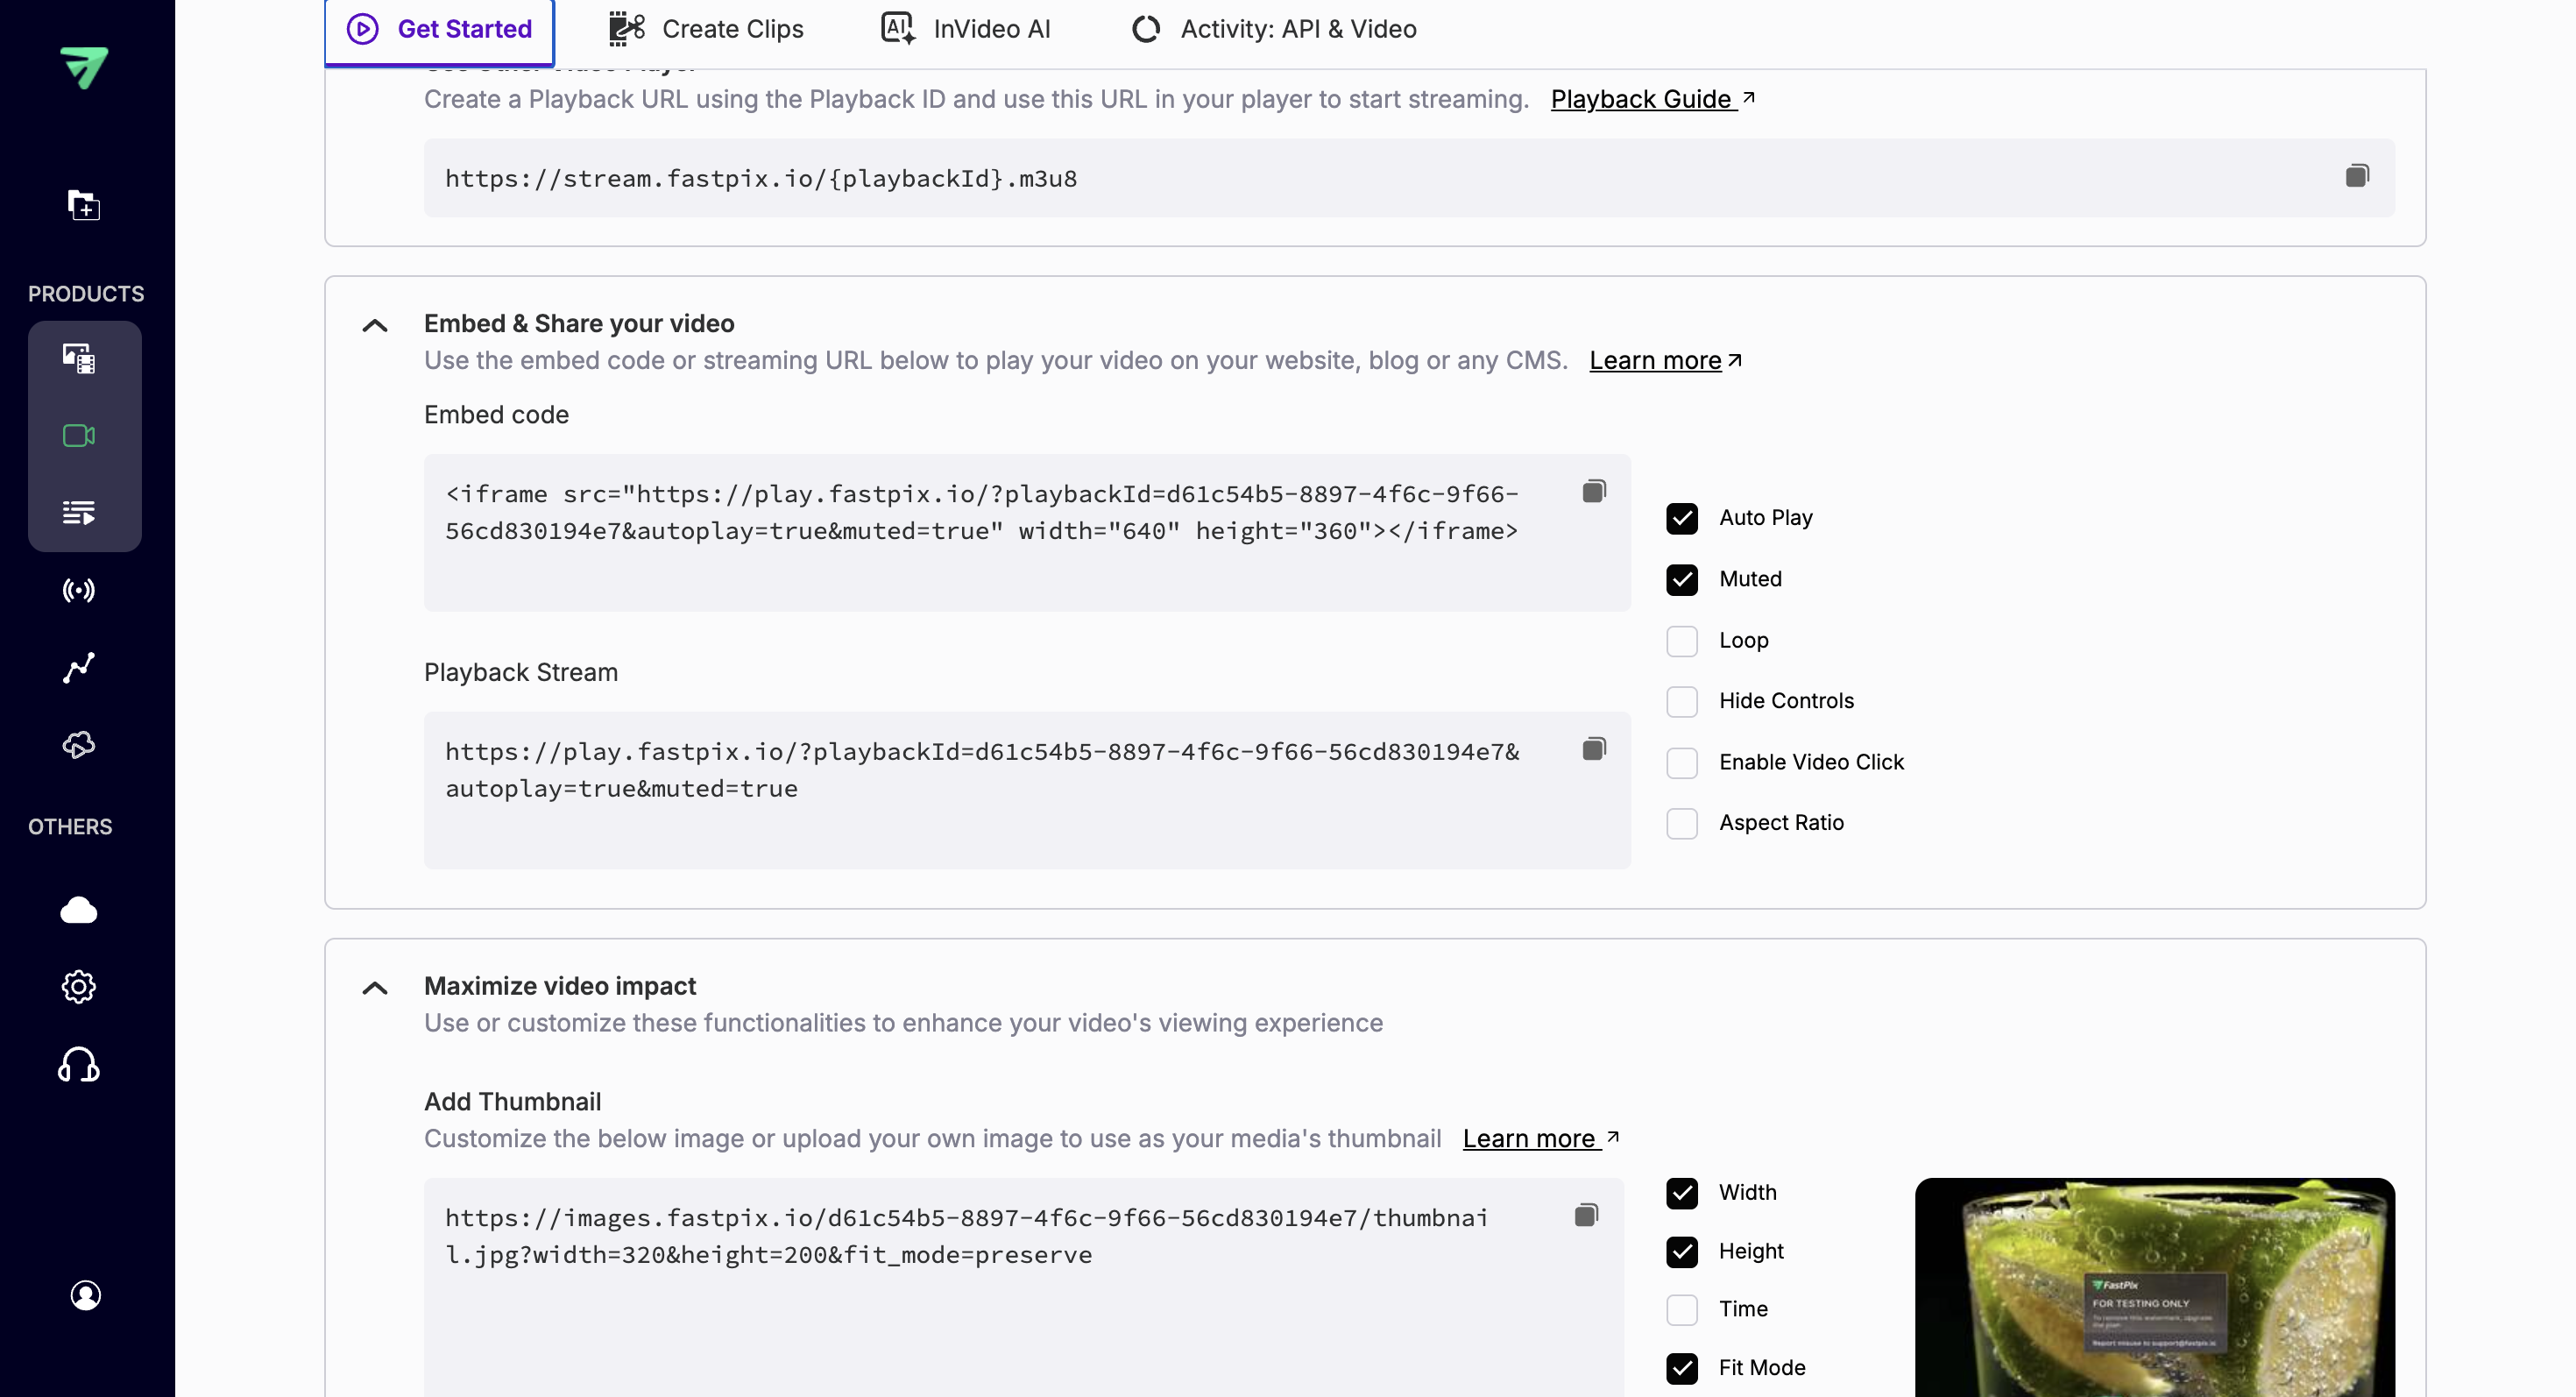Switch to the Create Clips tab
The height and width of the screenshot is (1397, 2576).
(707, 29)
